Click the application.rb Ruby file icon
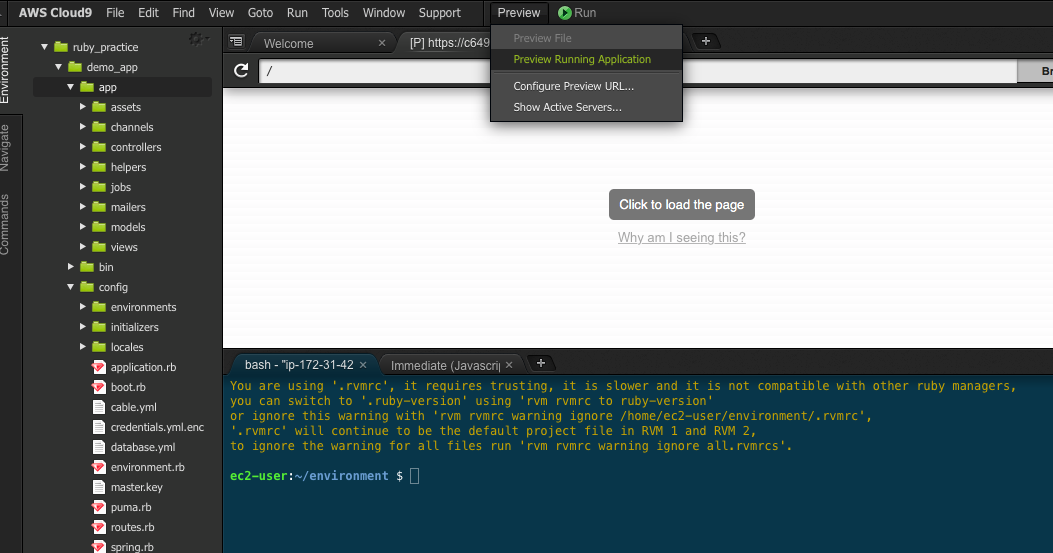The width and height of the screenshot is (1053, 553). [99, 367]
